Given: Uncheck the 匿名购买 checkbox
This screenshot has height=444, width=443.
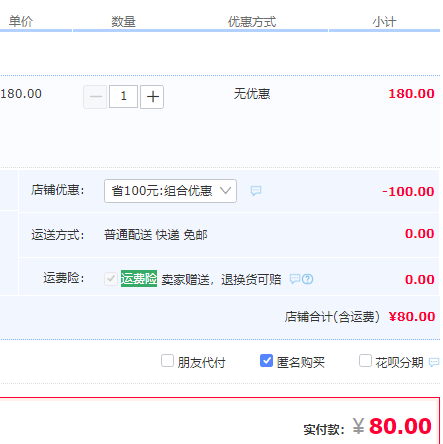Looking at the screenshot, I should [266, 361].
